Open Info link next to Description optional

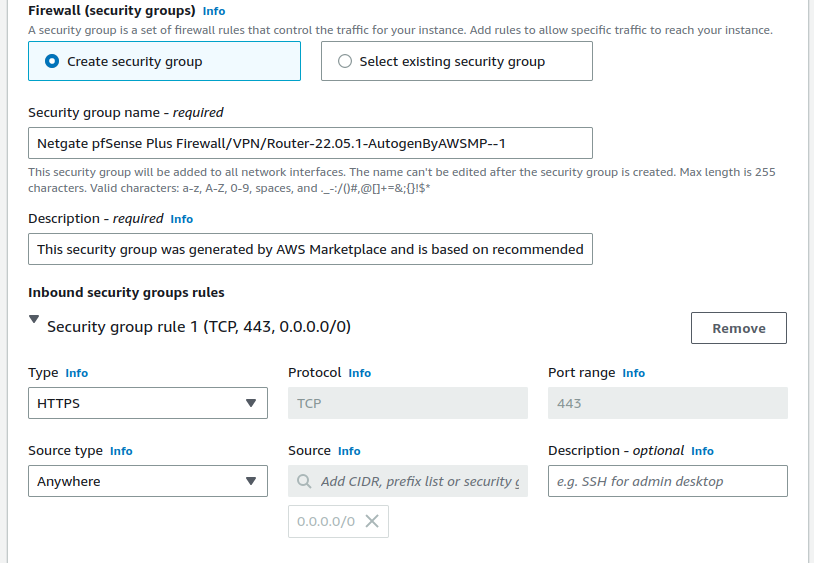[x=702, y=451]
